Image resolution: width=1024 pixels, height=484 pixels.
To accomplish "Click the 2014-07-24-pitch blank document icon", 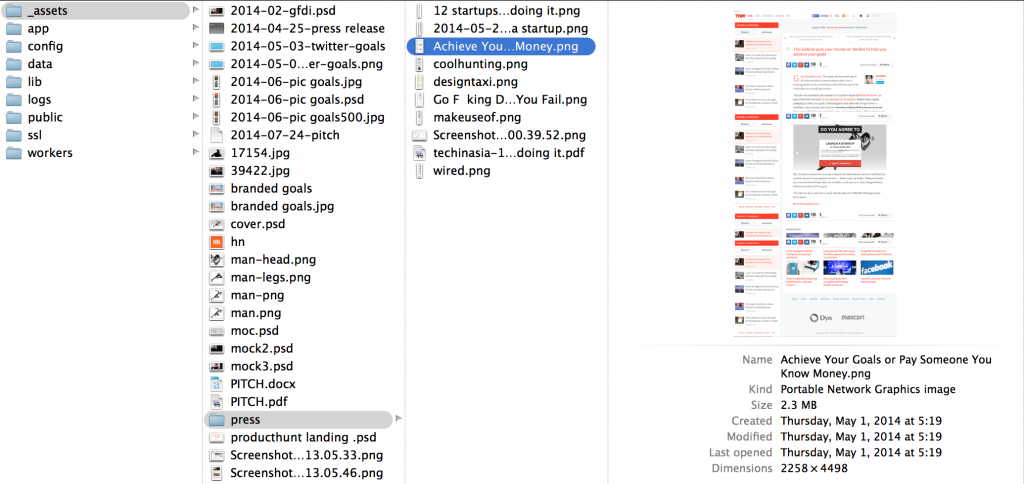I will (x=216, y=135).
